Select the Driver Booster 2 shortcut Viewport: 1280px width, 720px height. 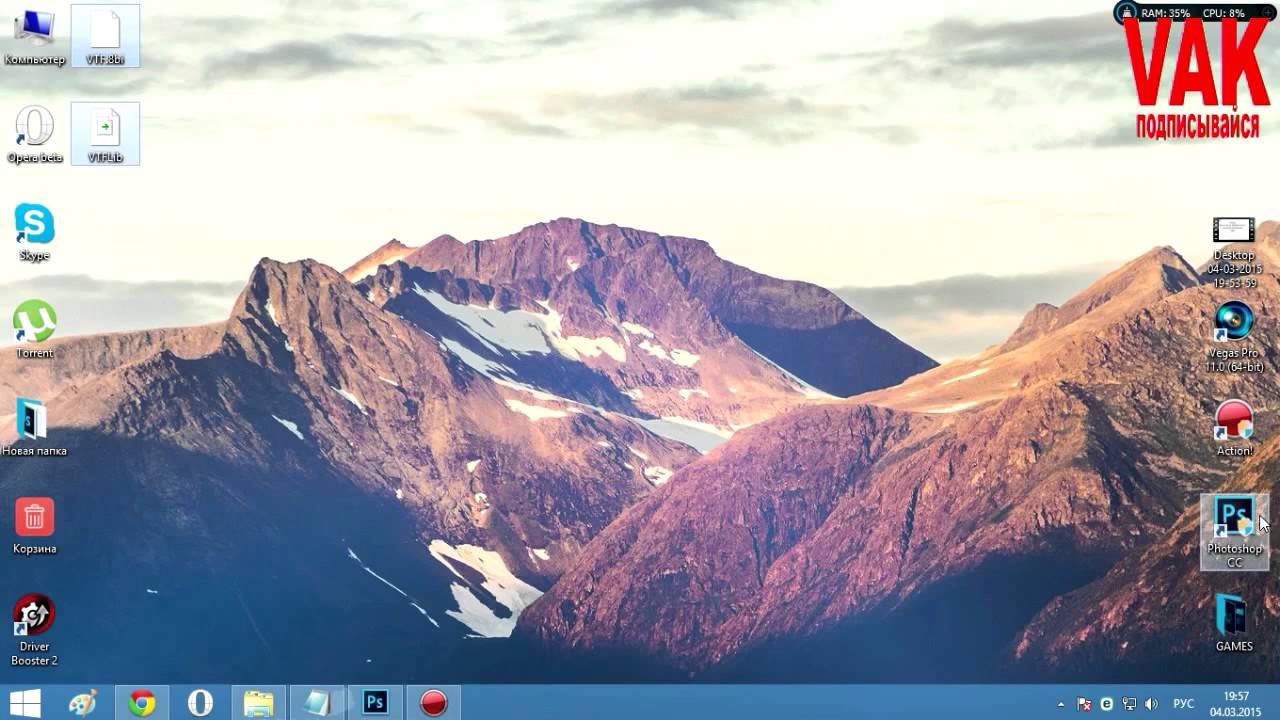click(x=34, y=630)
